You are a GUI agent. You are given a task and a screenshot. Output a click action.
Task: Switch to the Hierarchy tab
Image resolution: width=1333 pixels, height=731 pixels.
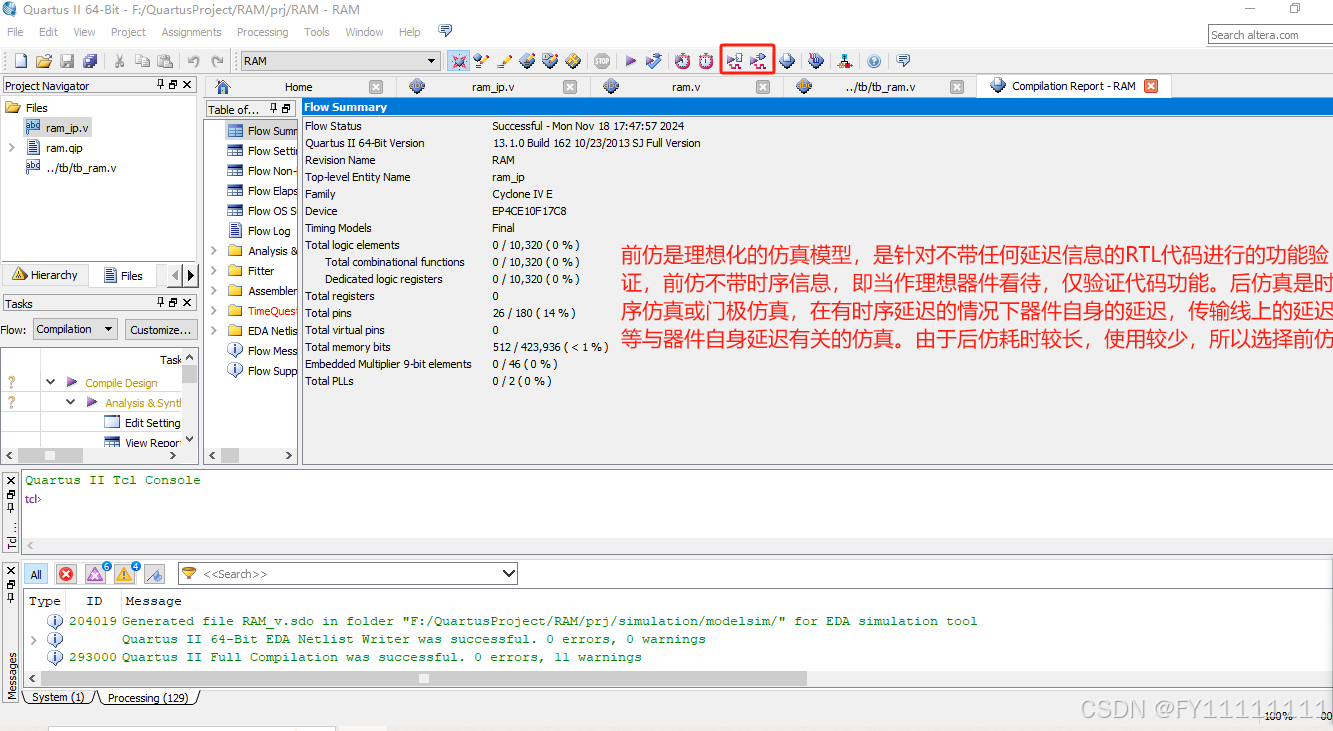45,275
